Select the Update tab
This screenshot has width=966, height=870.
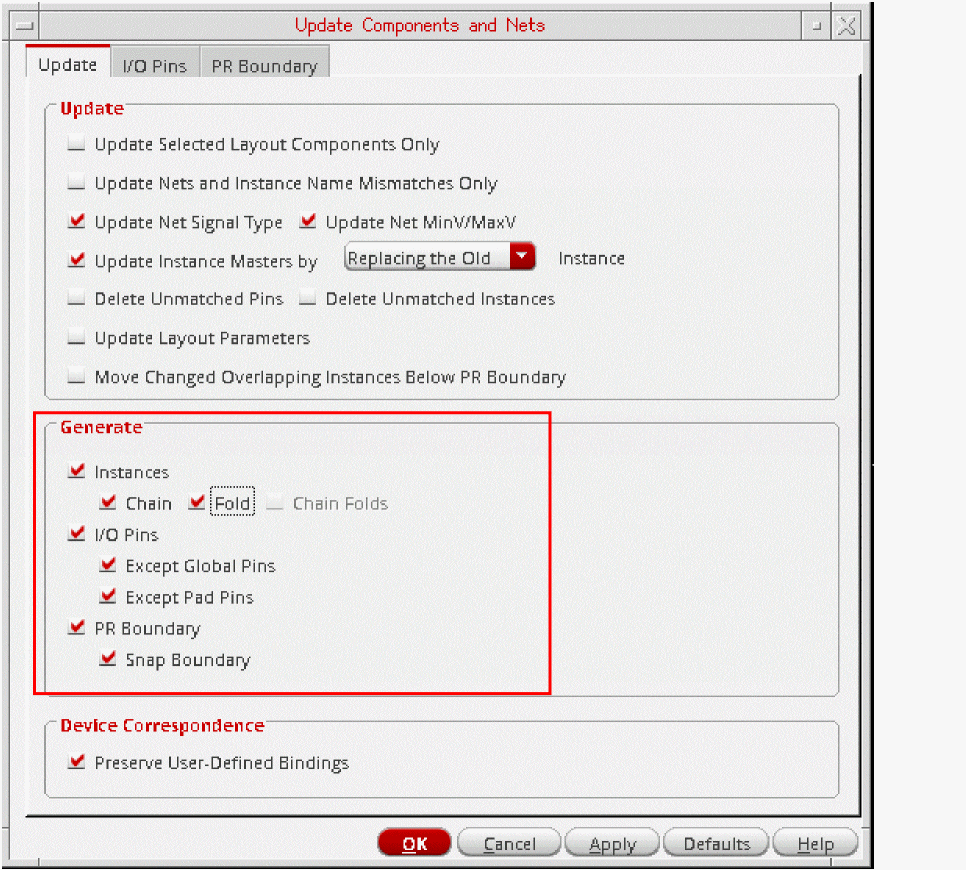(68, 64)
